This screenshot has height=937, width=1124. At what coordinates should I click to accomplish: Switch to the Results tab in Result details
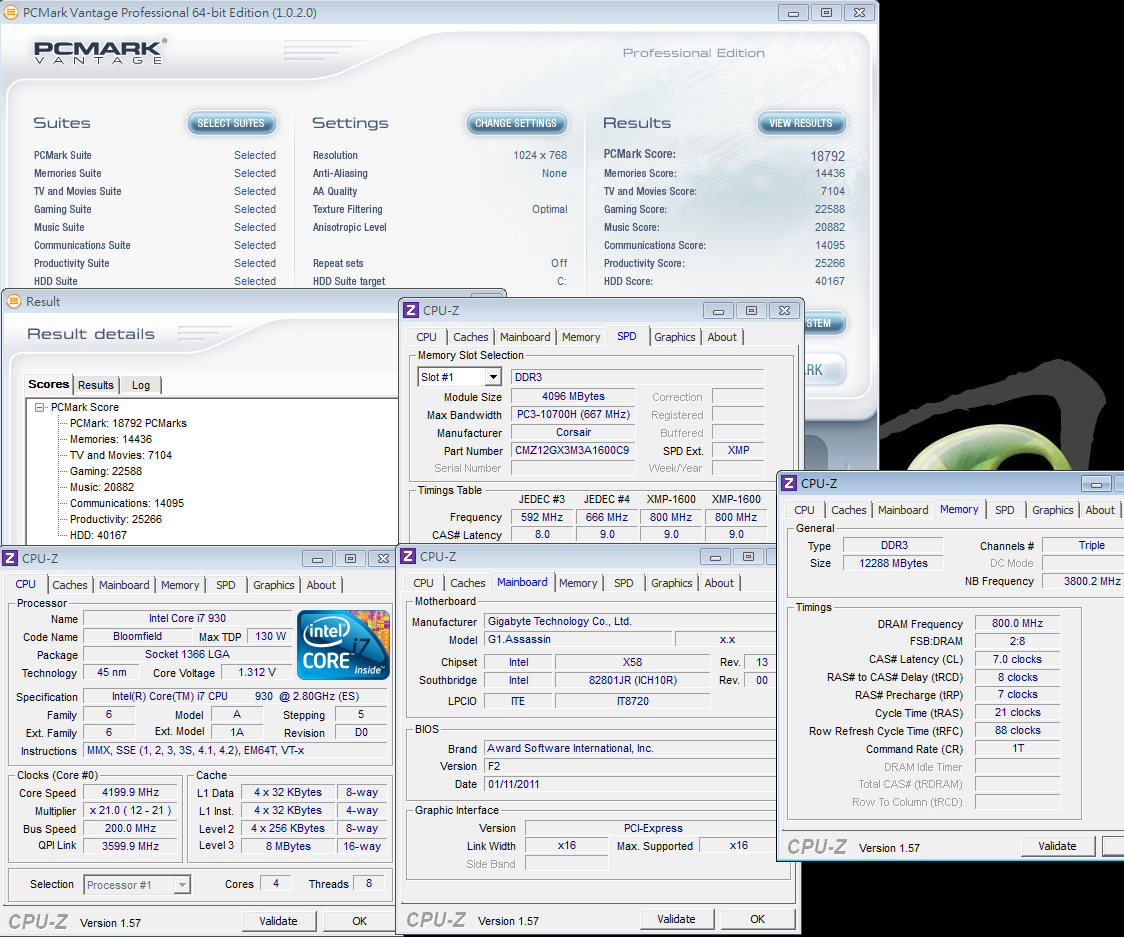[x=96, y=385]
